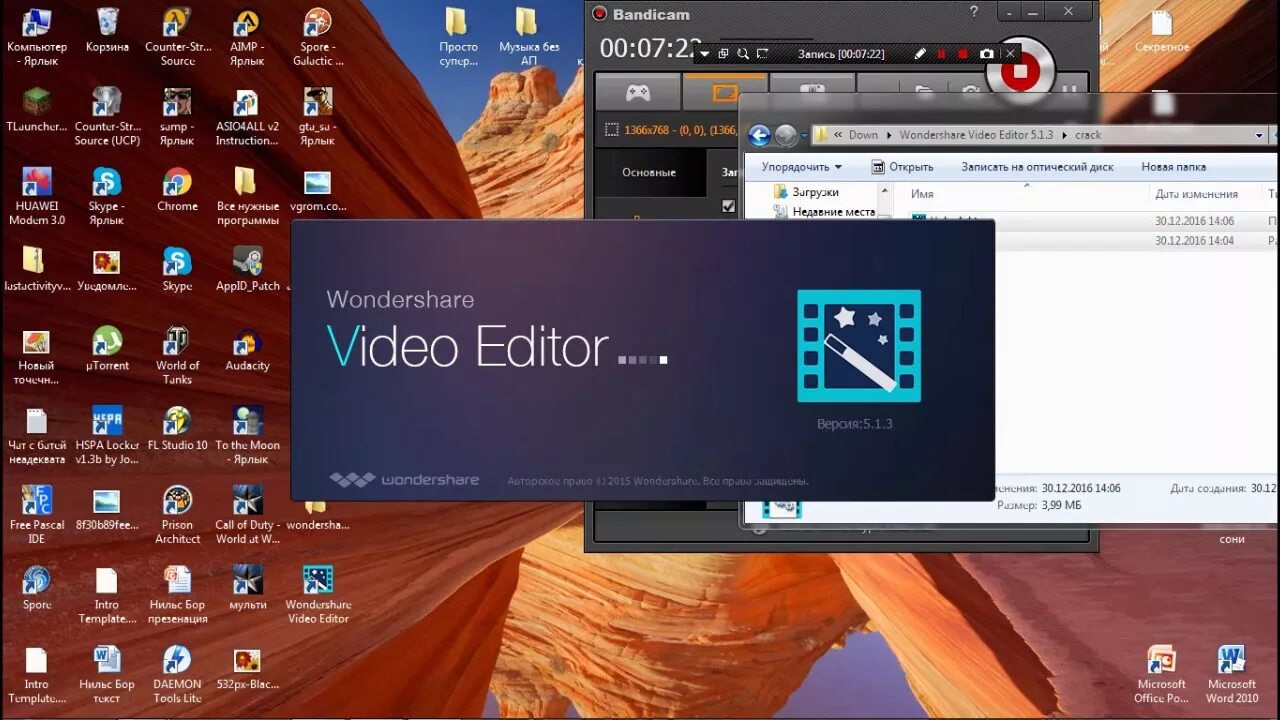Screen dimensions: 1280x720
Task: Open the Все нужные программы folder
Action: 247,196
